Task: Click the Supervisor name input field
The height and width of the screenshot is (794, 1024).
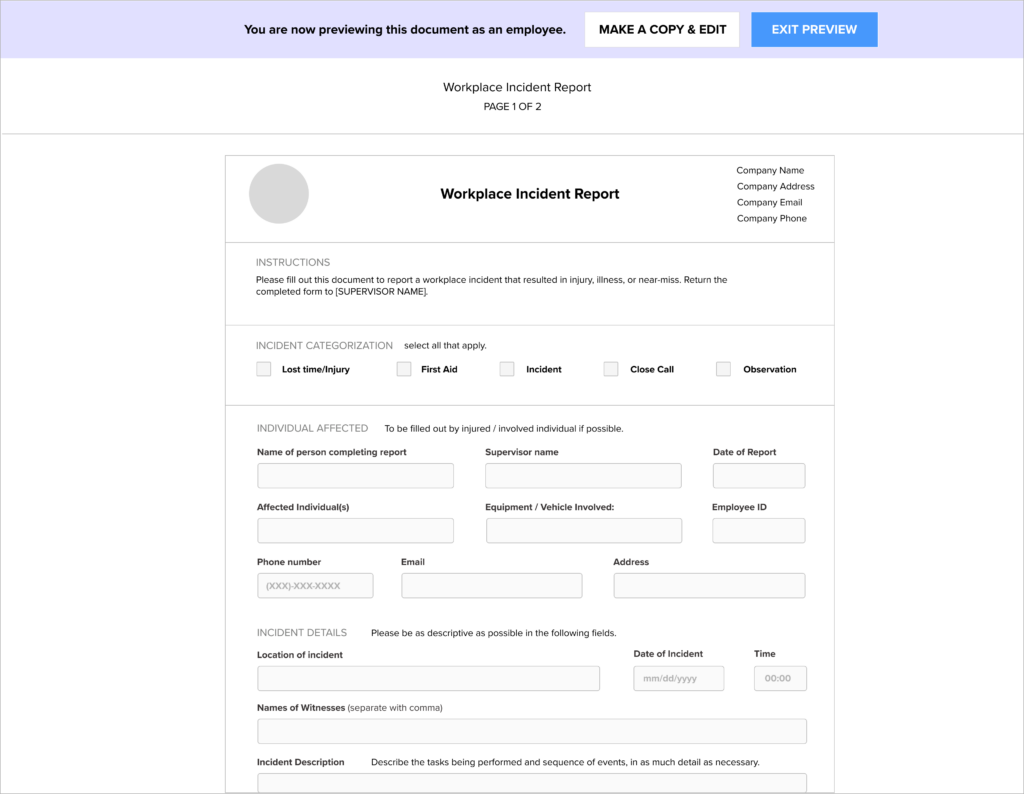Action: coord(583,476)
